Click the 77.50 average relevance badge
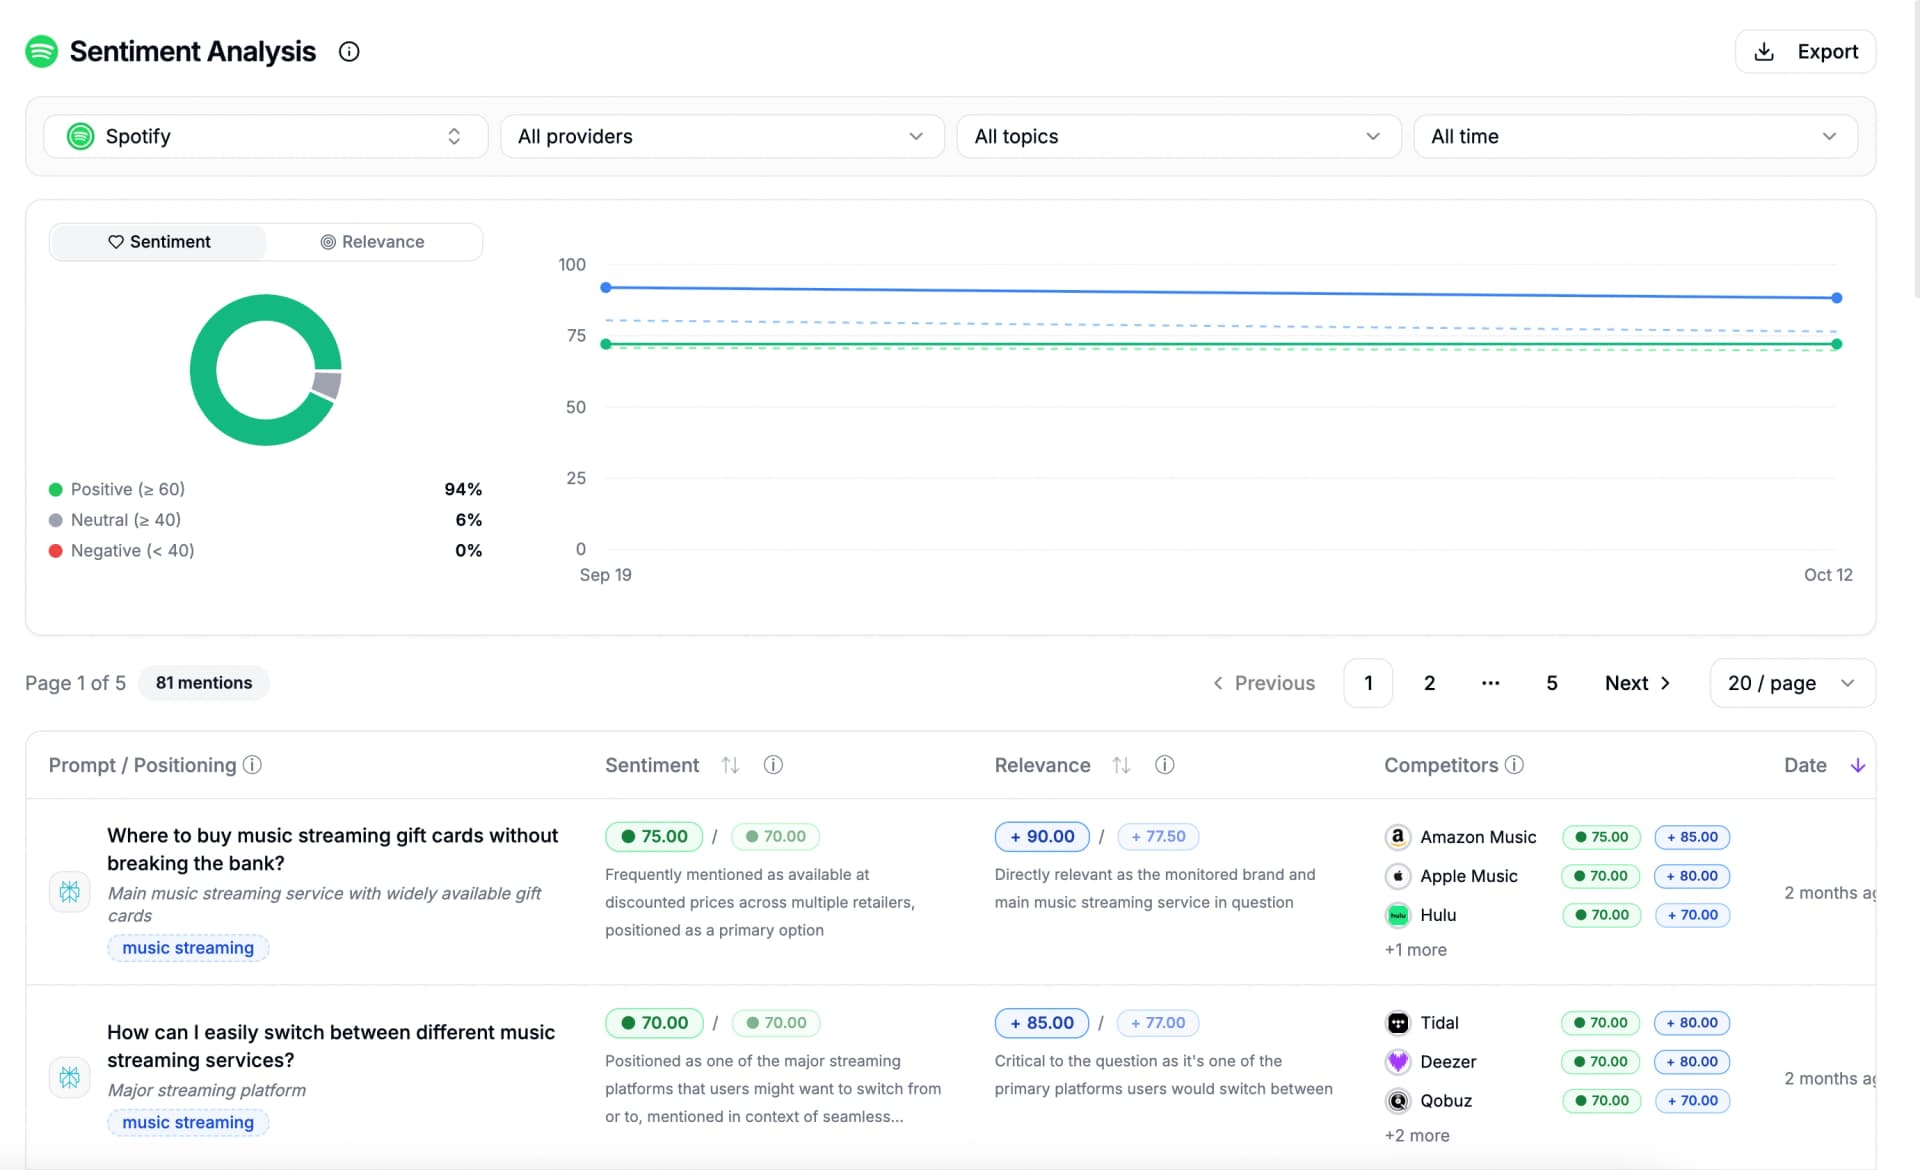 pos(1158,837)
